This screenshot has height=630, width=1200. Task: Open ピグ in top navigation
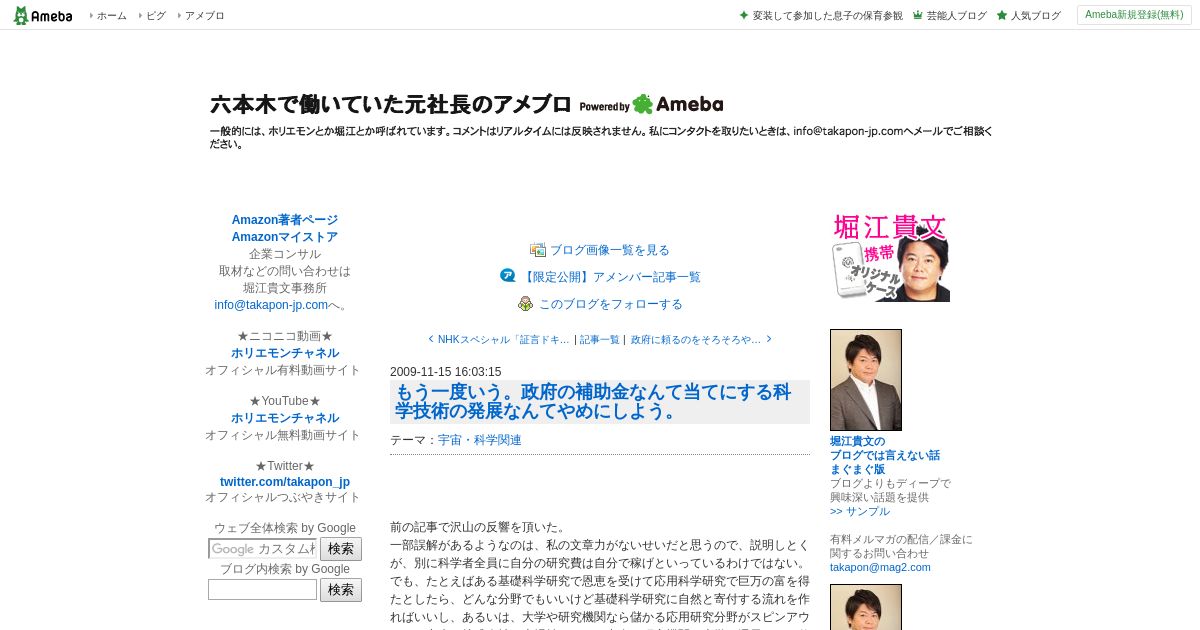click(155, 16)
